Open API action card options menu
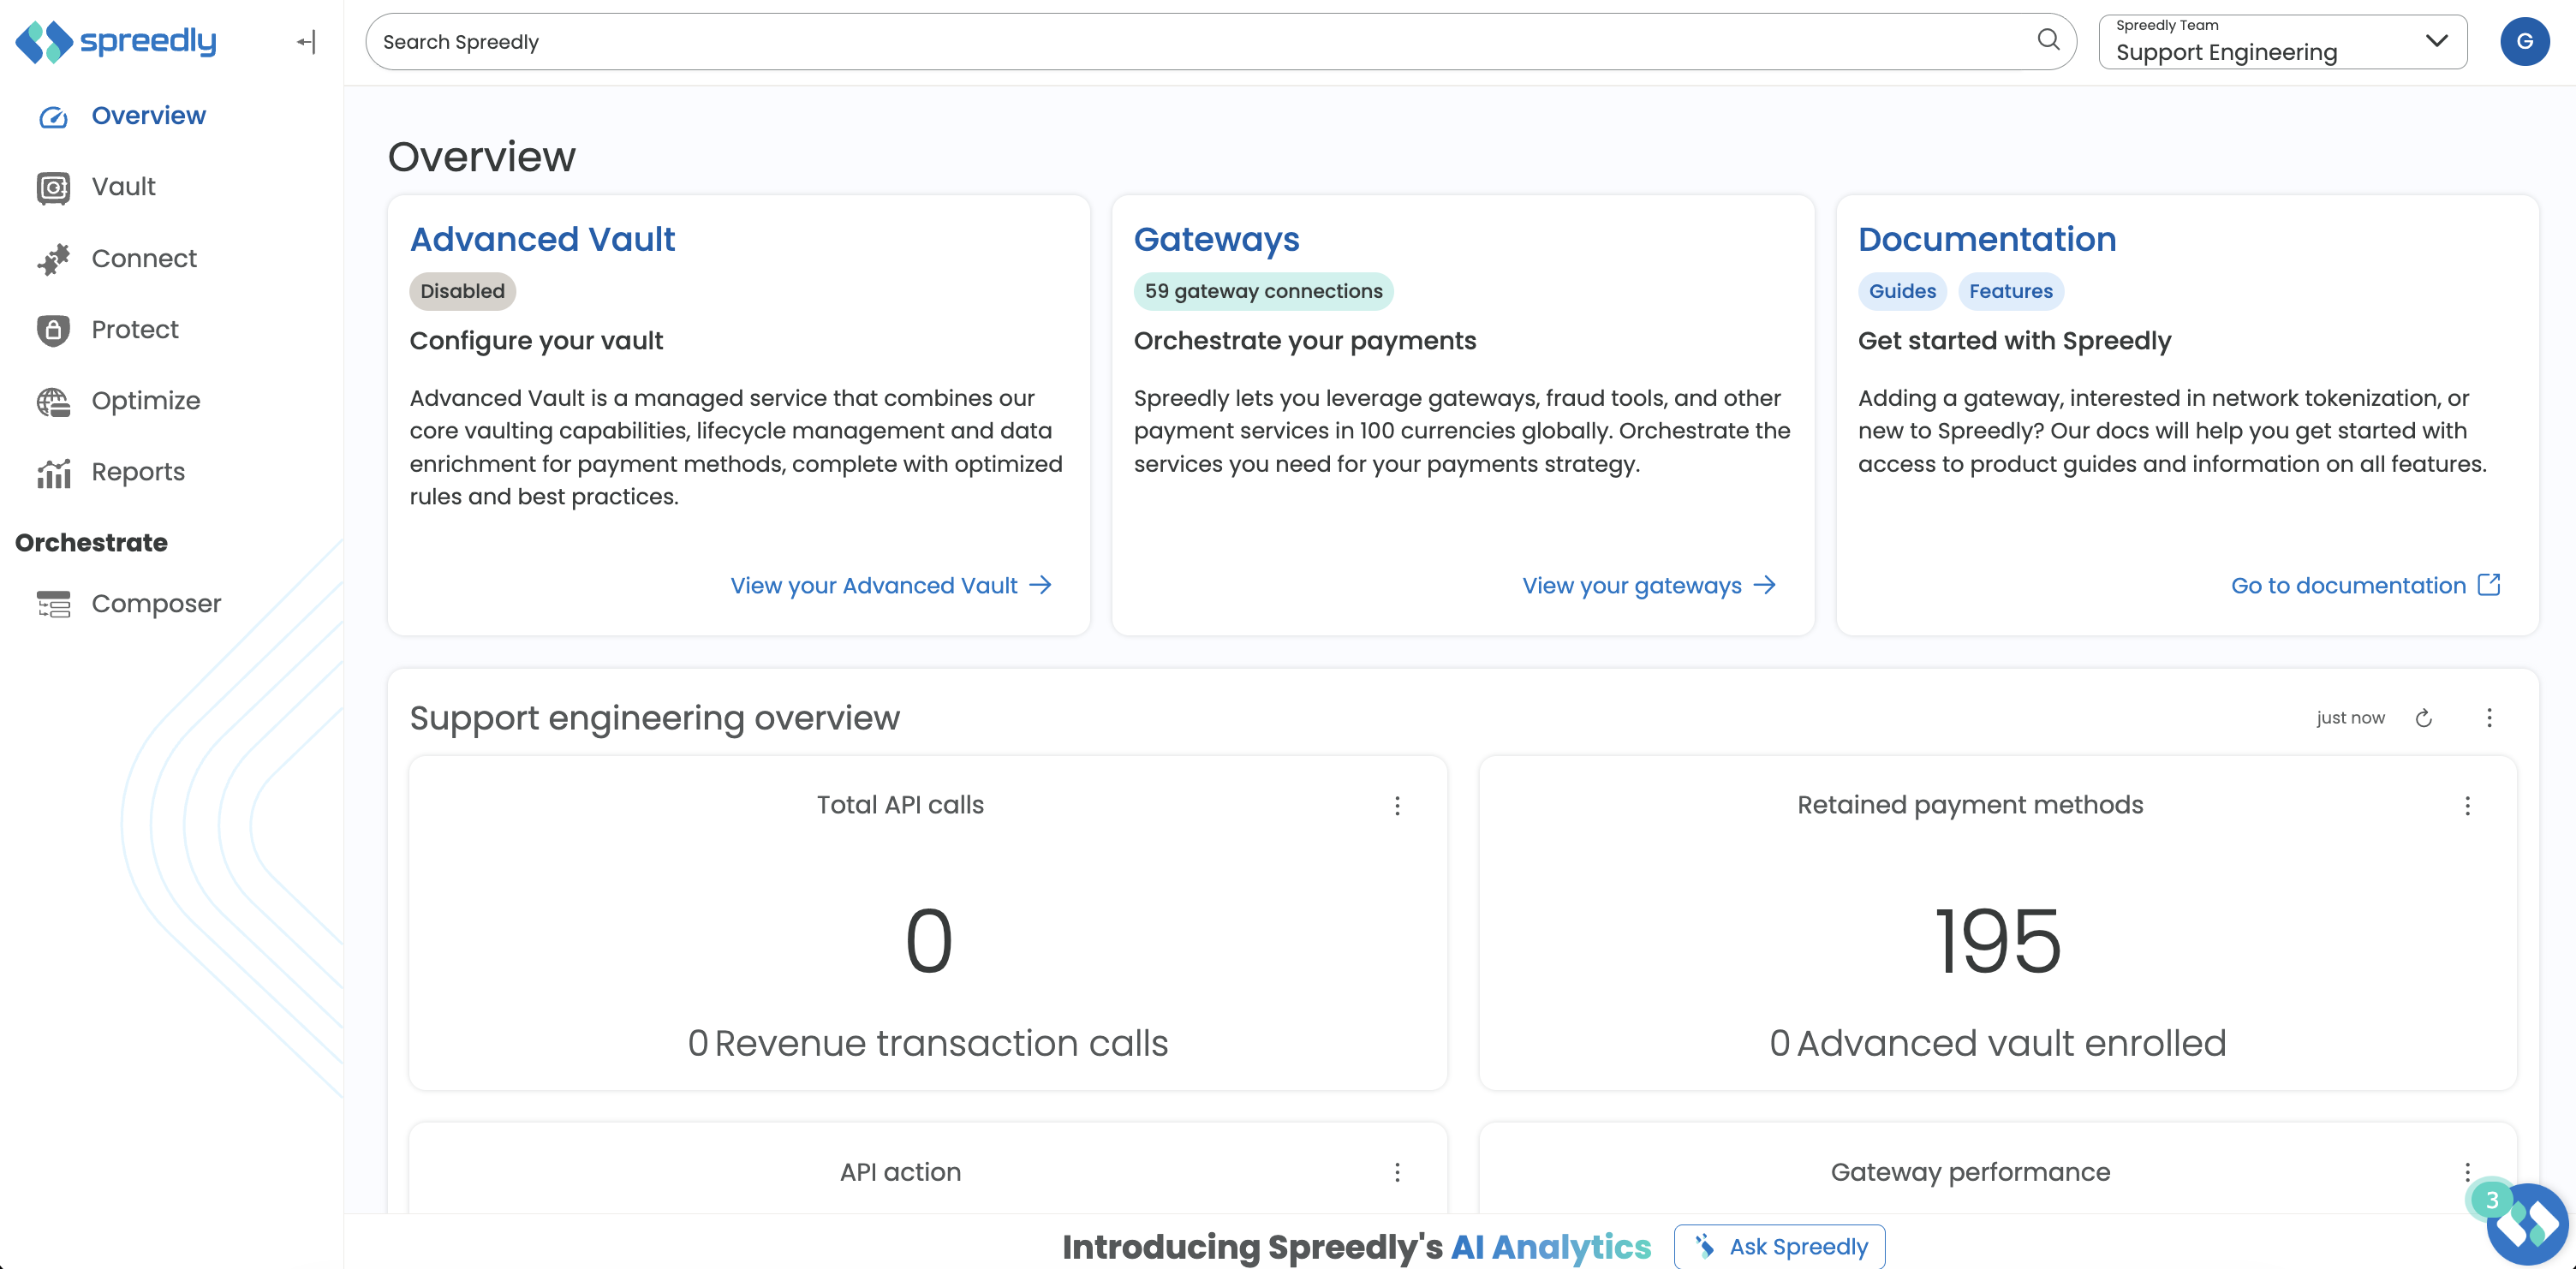The image size is (2576, 1269). 1397,1172
